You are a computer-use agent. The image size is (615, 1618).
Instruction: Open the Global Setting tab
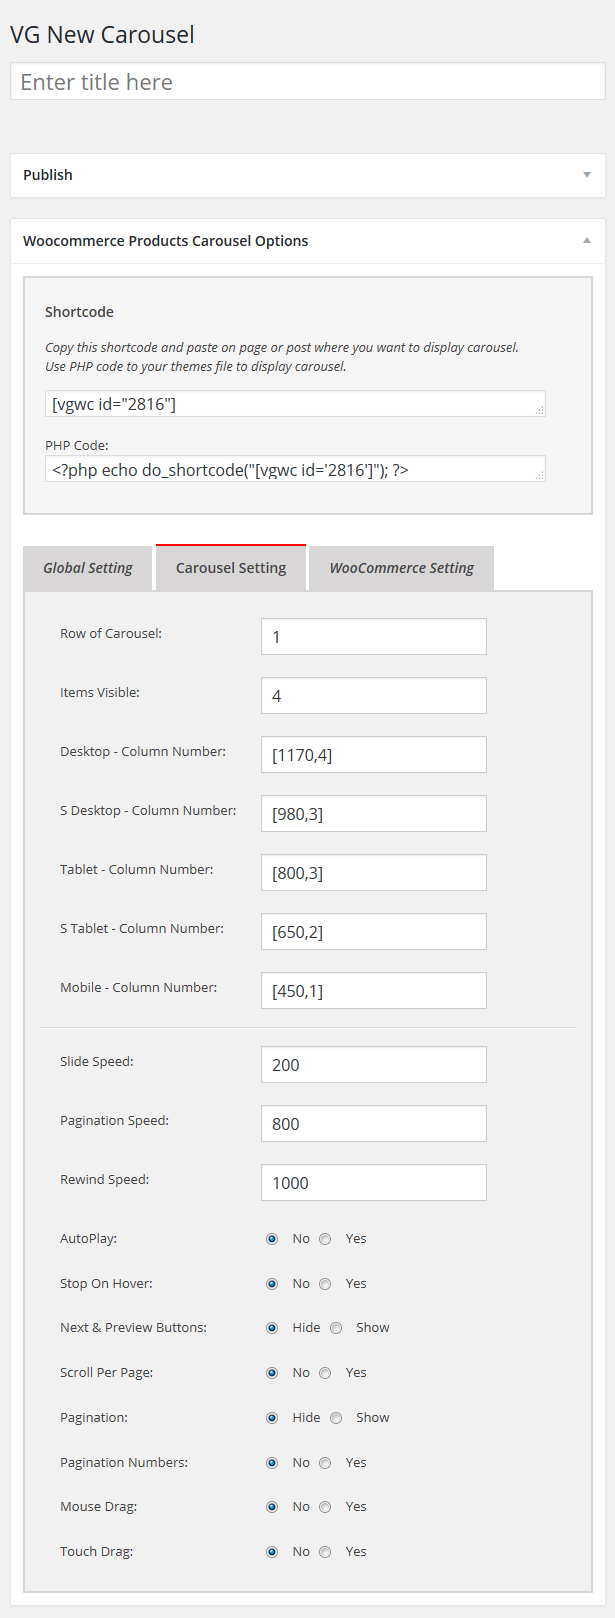coord(88,568)
